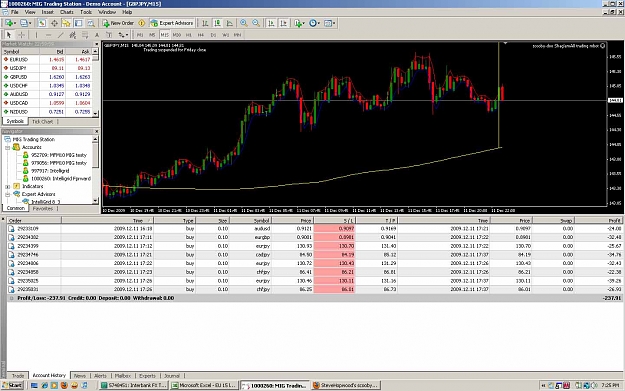Open the Templates dropdown
This screenshot has width=625, height=391.
coord(330,23)
